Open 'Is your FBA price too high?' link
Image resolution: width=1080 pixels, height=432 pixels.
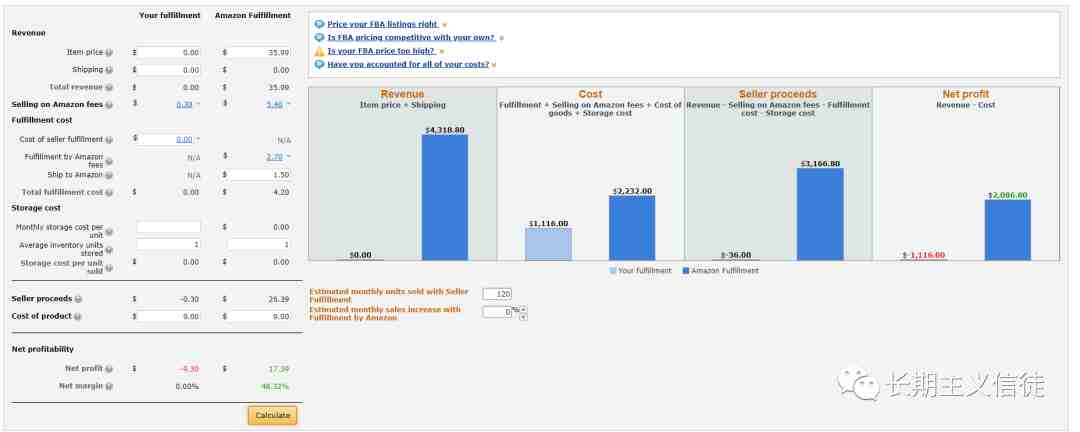(x=381, y=51)
